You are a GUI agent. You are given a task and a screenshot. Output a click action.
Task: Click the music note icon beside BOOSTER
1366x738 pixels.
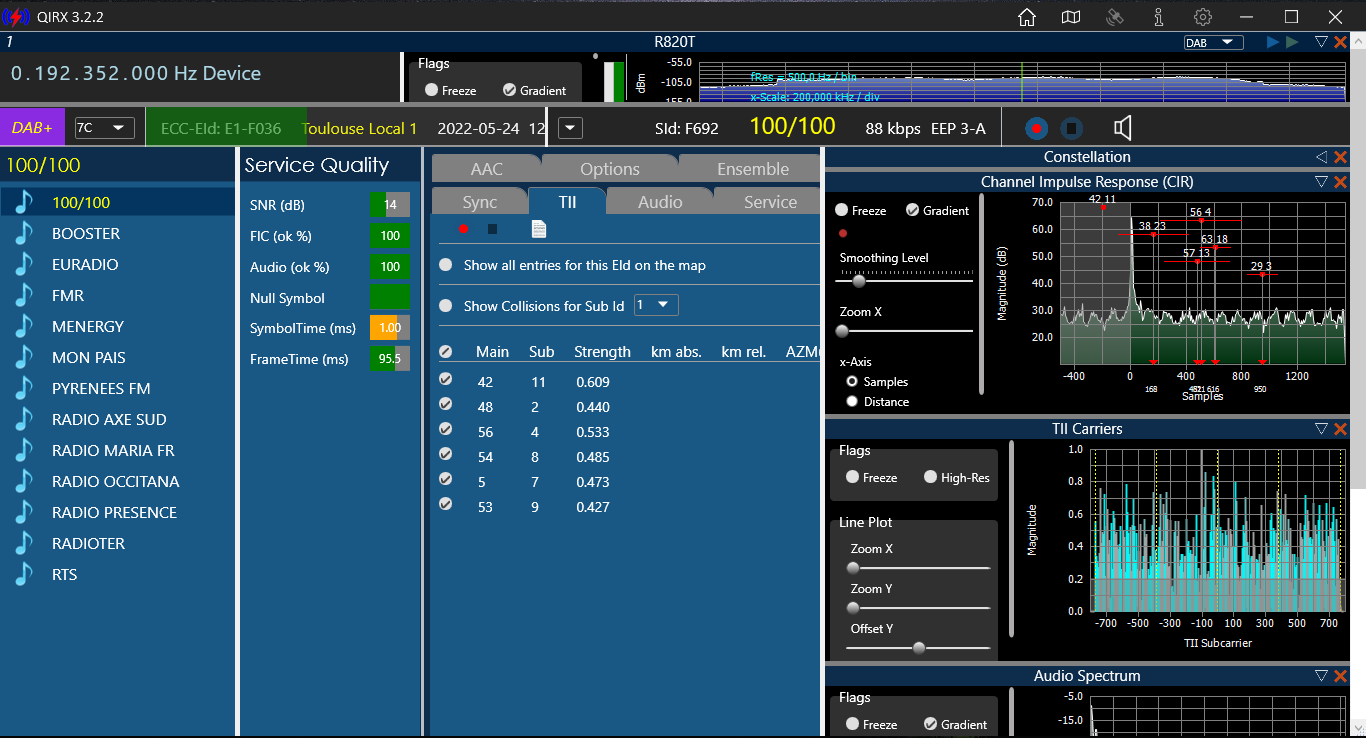pos(24,233)
